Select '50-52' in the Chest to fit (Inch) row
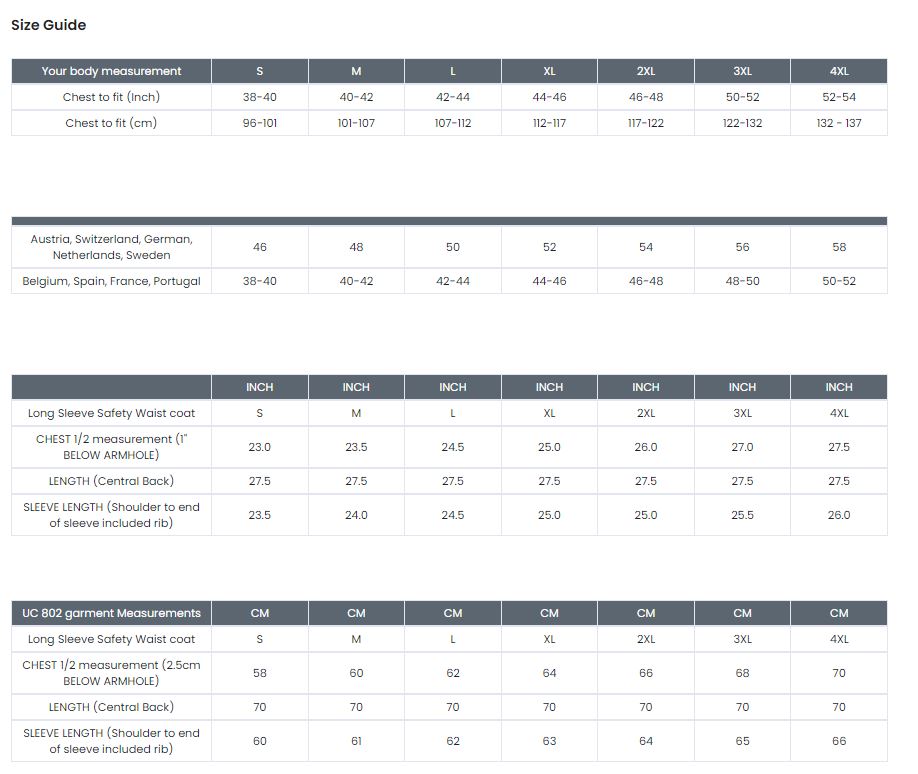This screenshot has width=918, height=774. 742,97
